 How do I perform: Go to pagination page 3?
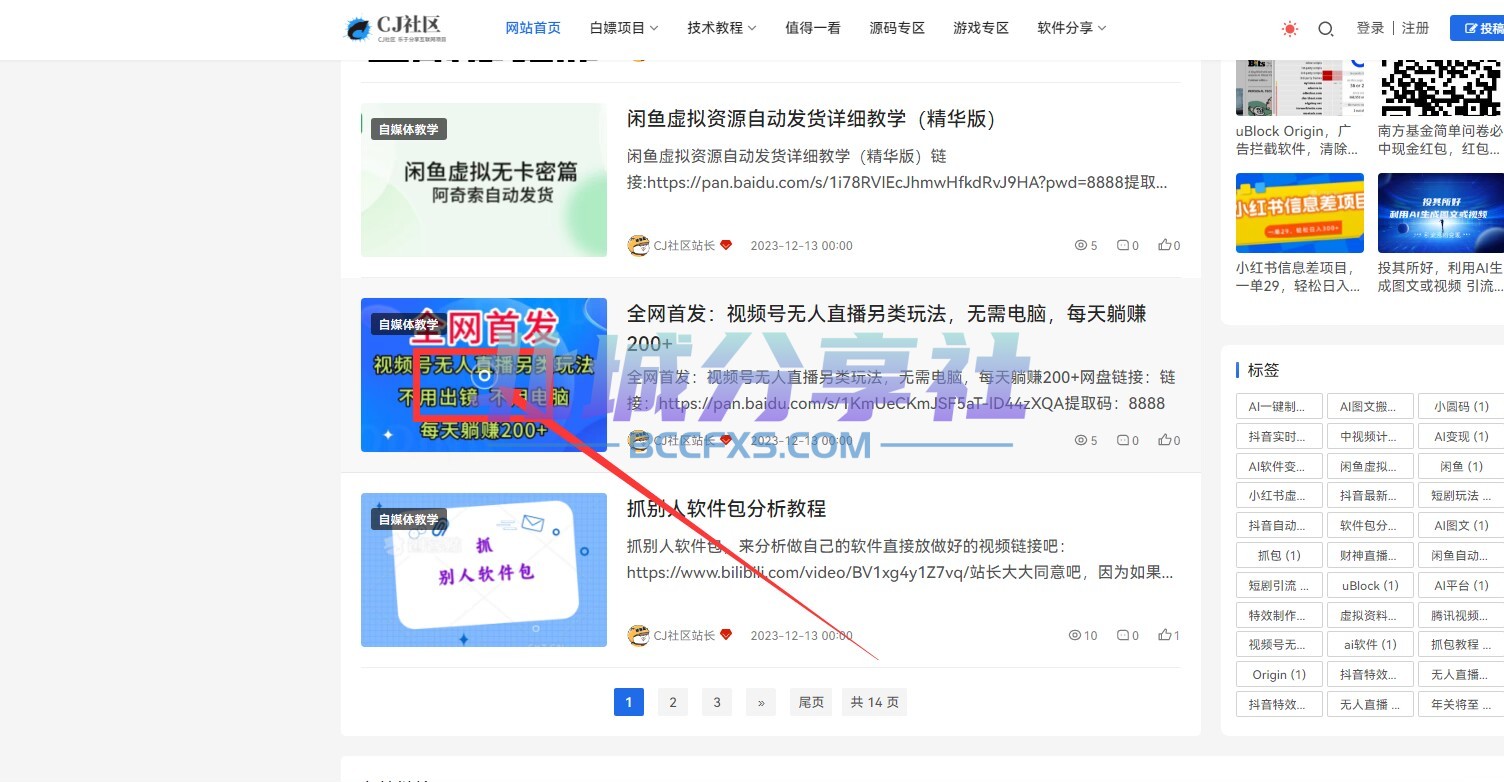[717, 702]
